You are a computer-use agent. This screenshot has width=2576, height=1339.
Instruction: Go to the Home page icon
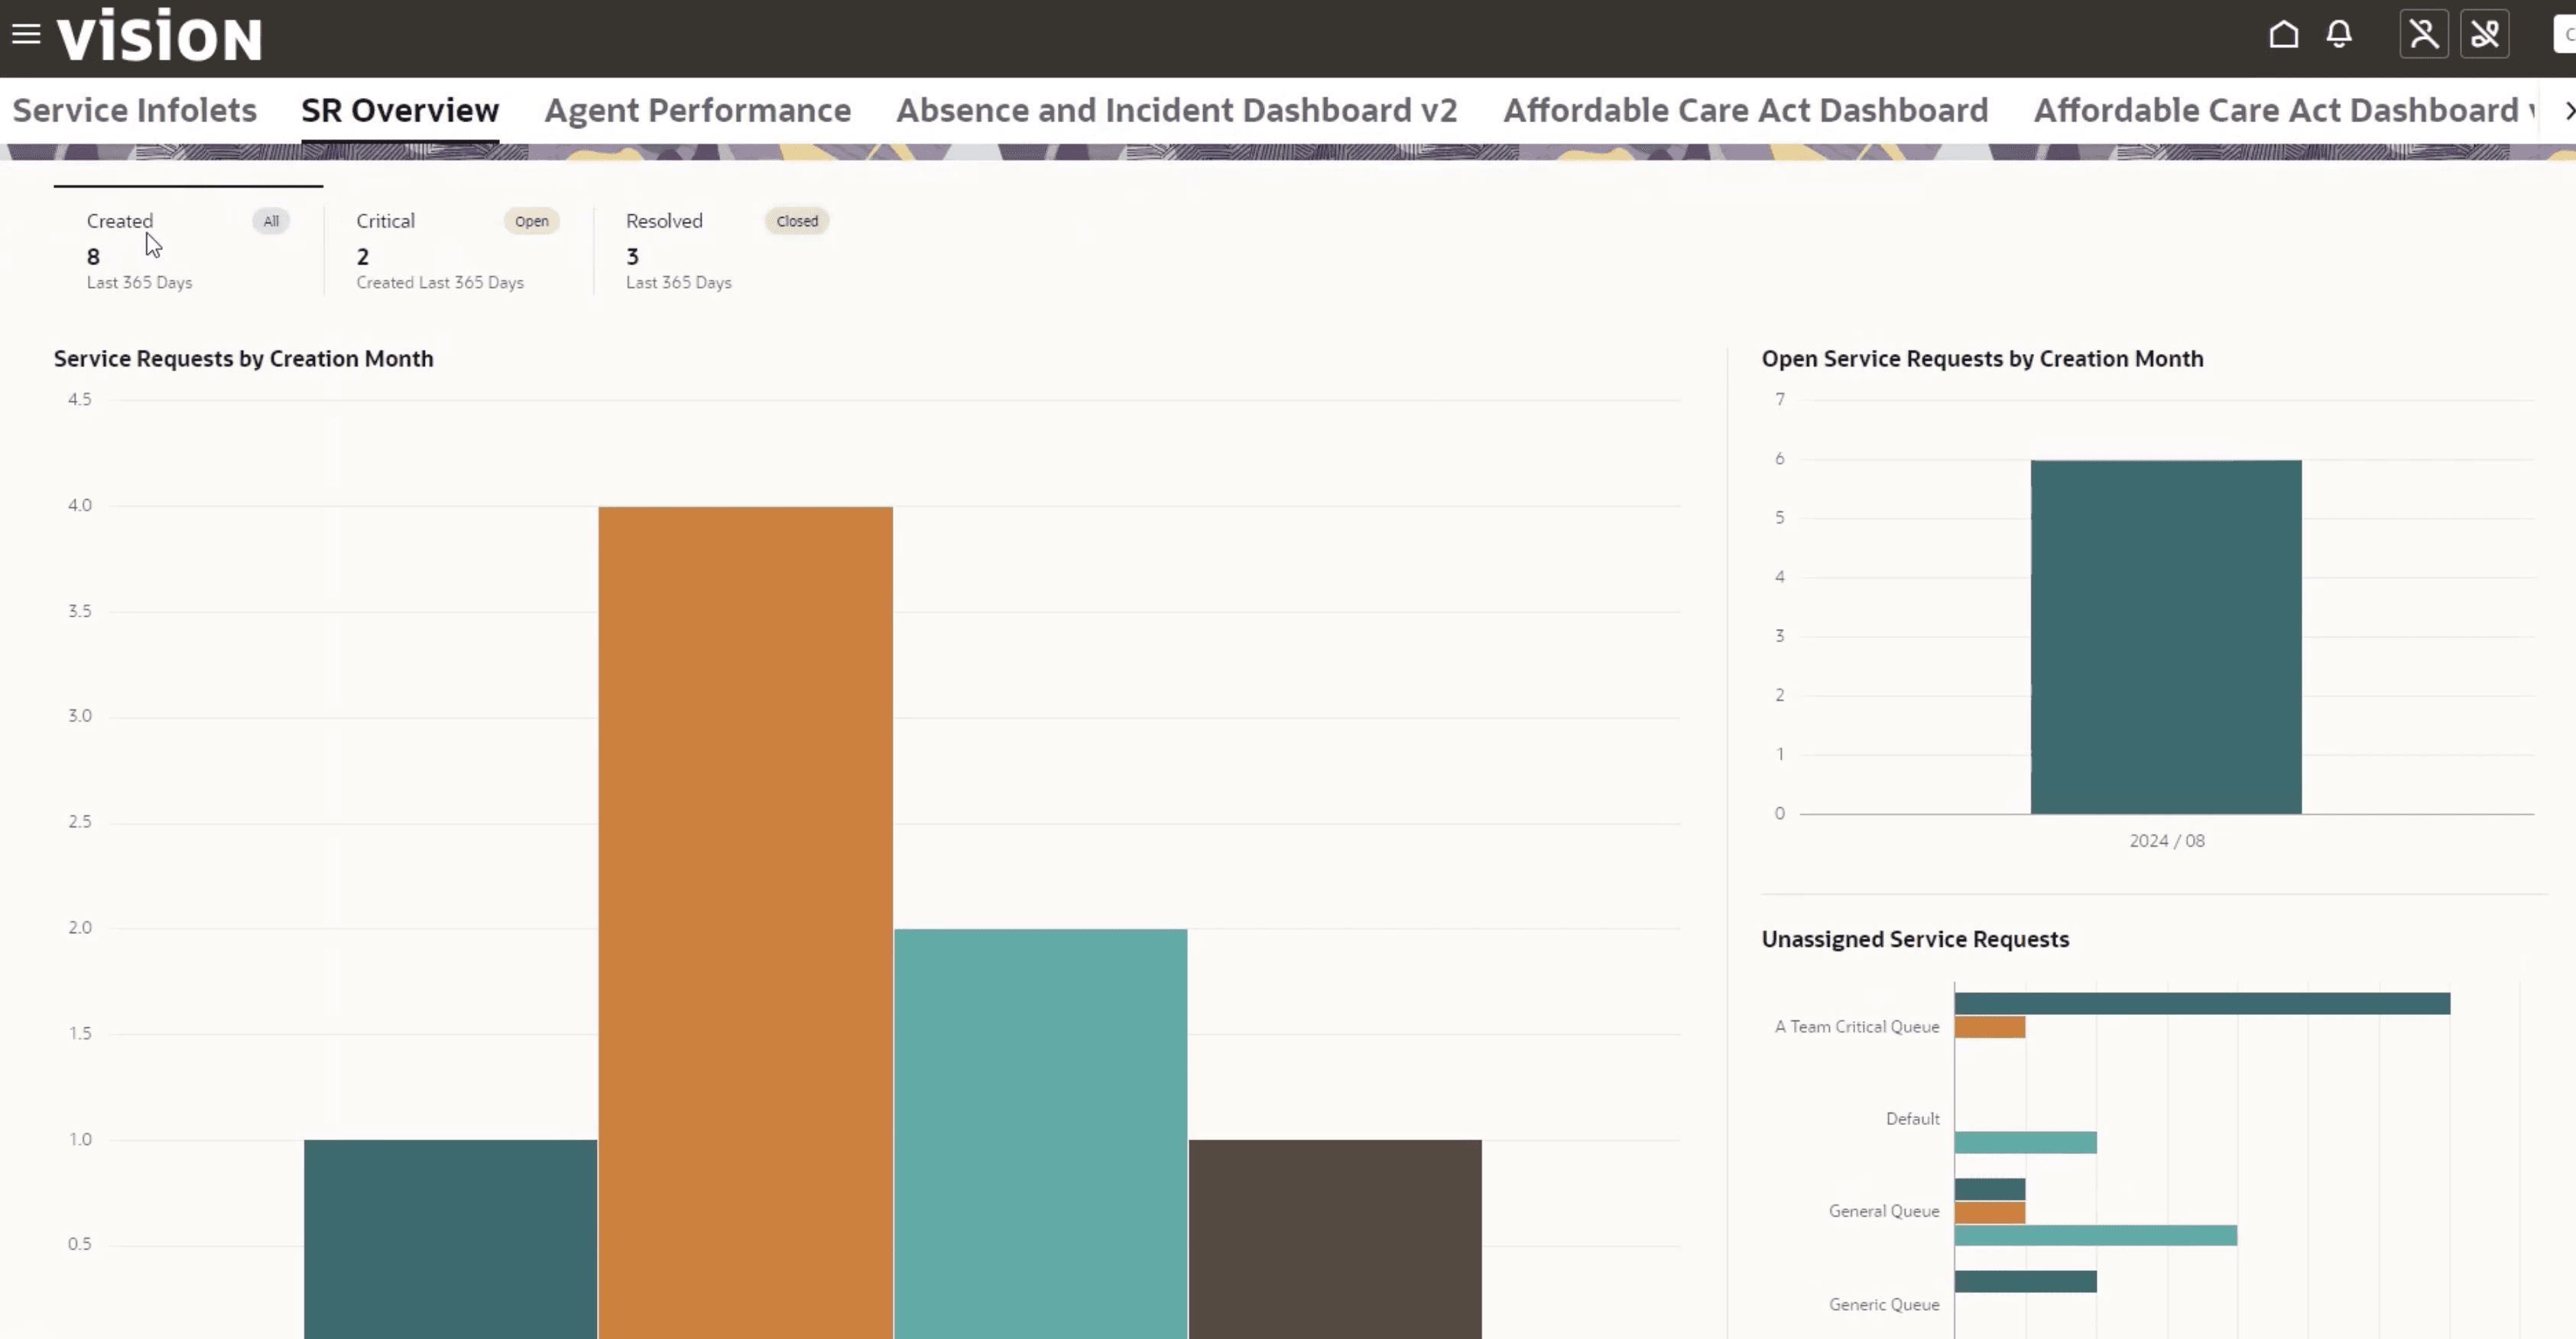pos(2283,35)
